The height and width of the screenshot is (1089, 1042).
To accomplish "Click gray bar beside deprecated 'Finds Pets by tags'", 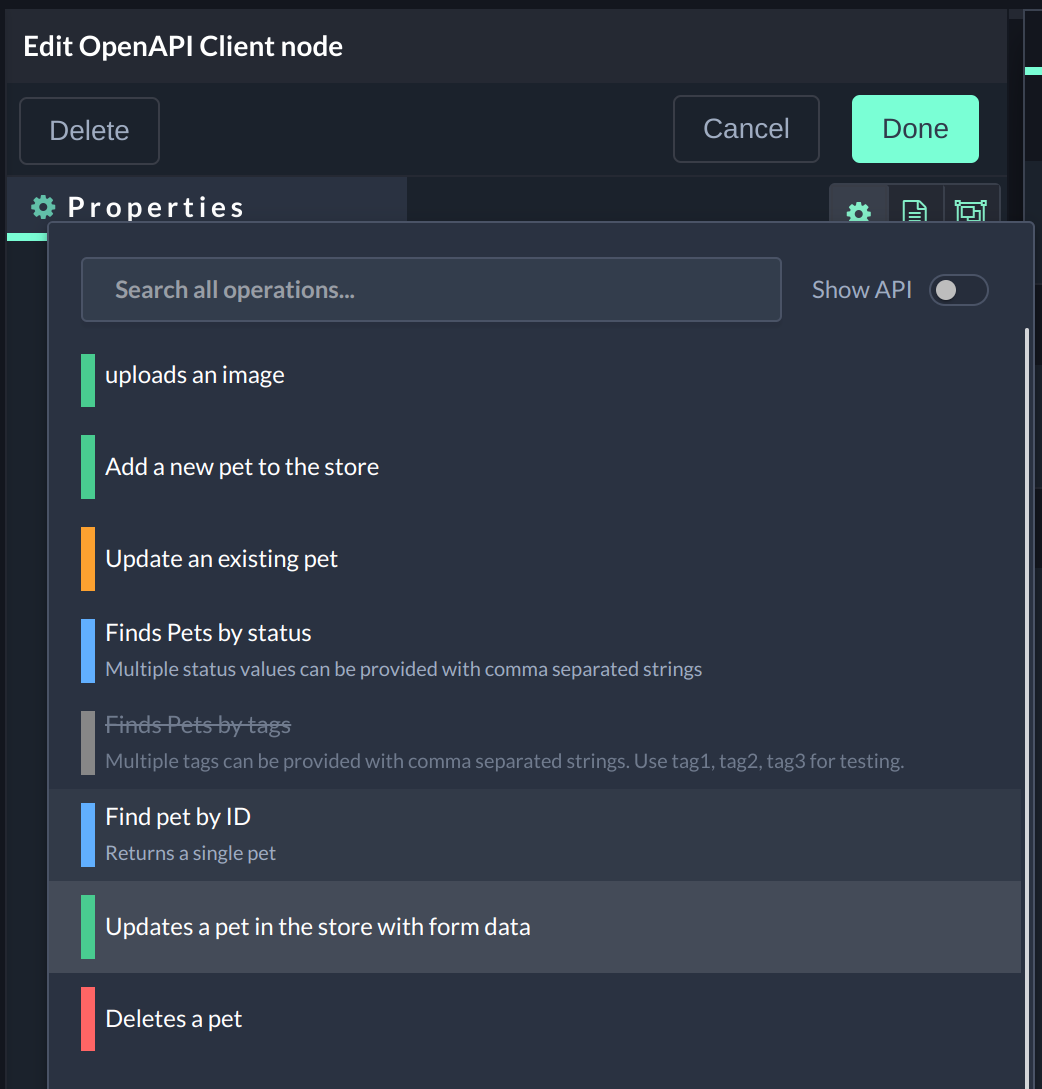I will (x=88, y=743).
